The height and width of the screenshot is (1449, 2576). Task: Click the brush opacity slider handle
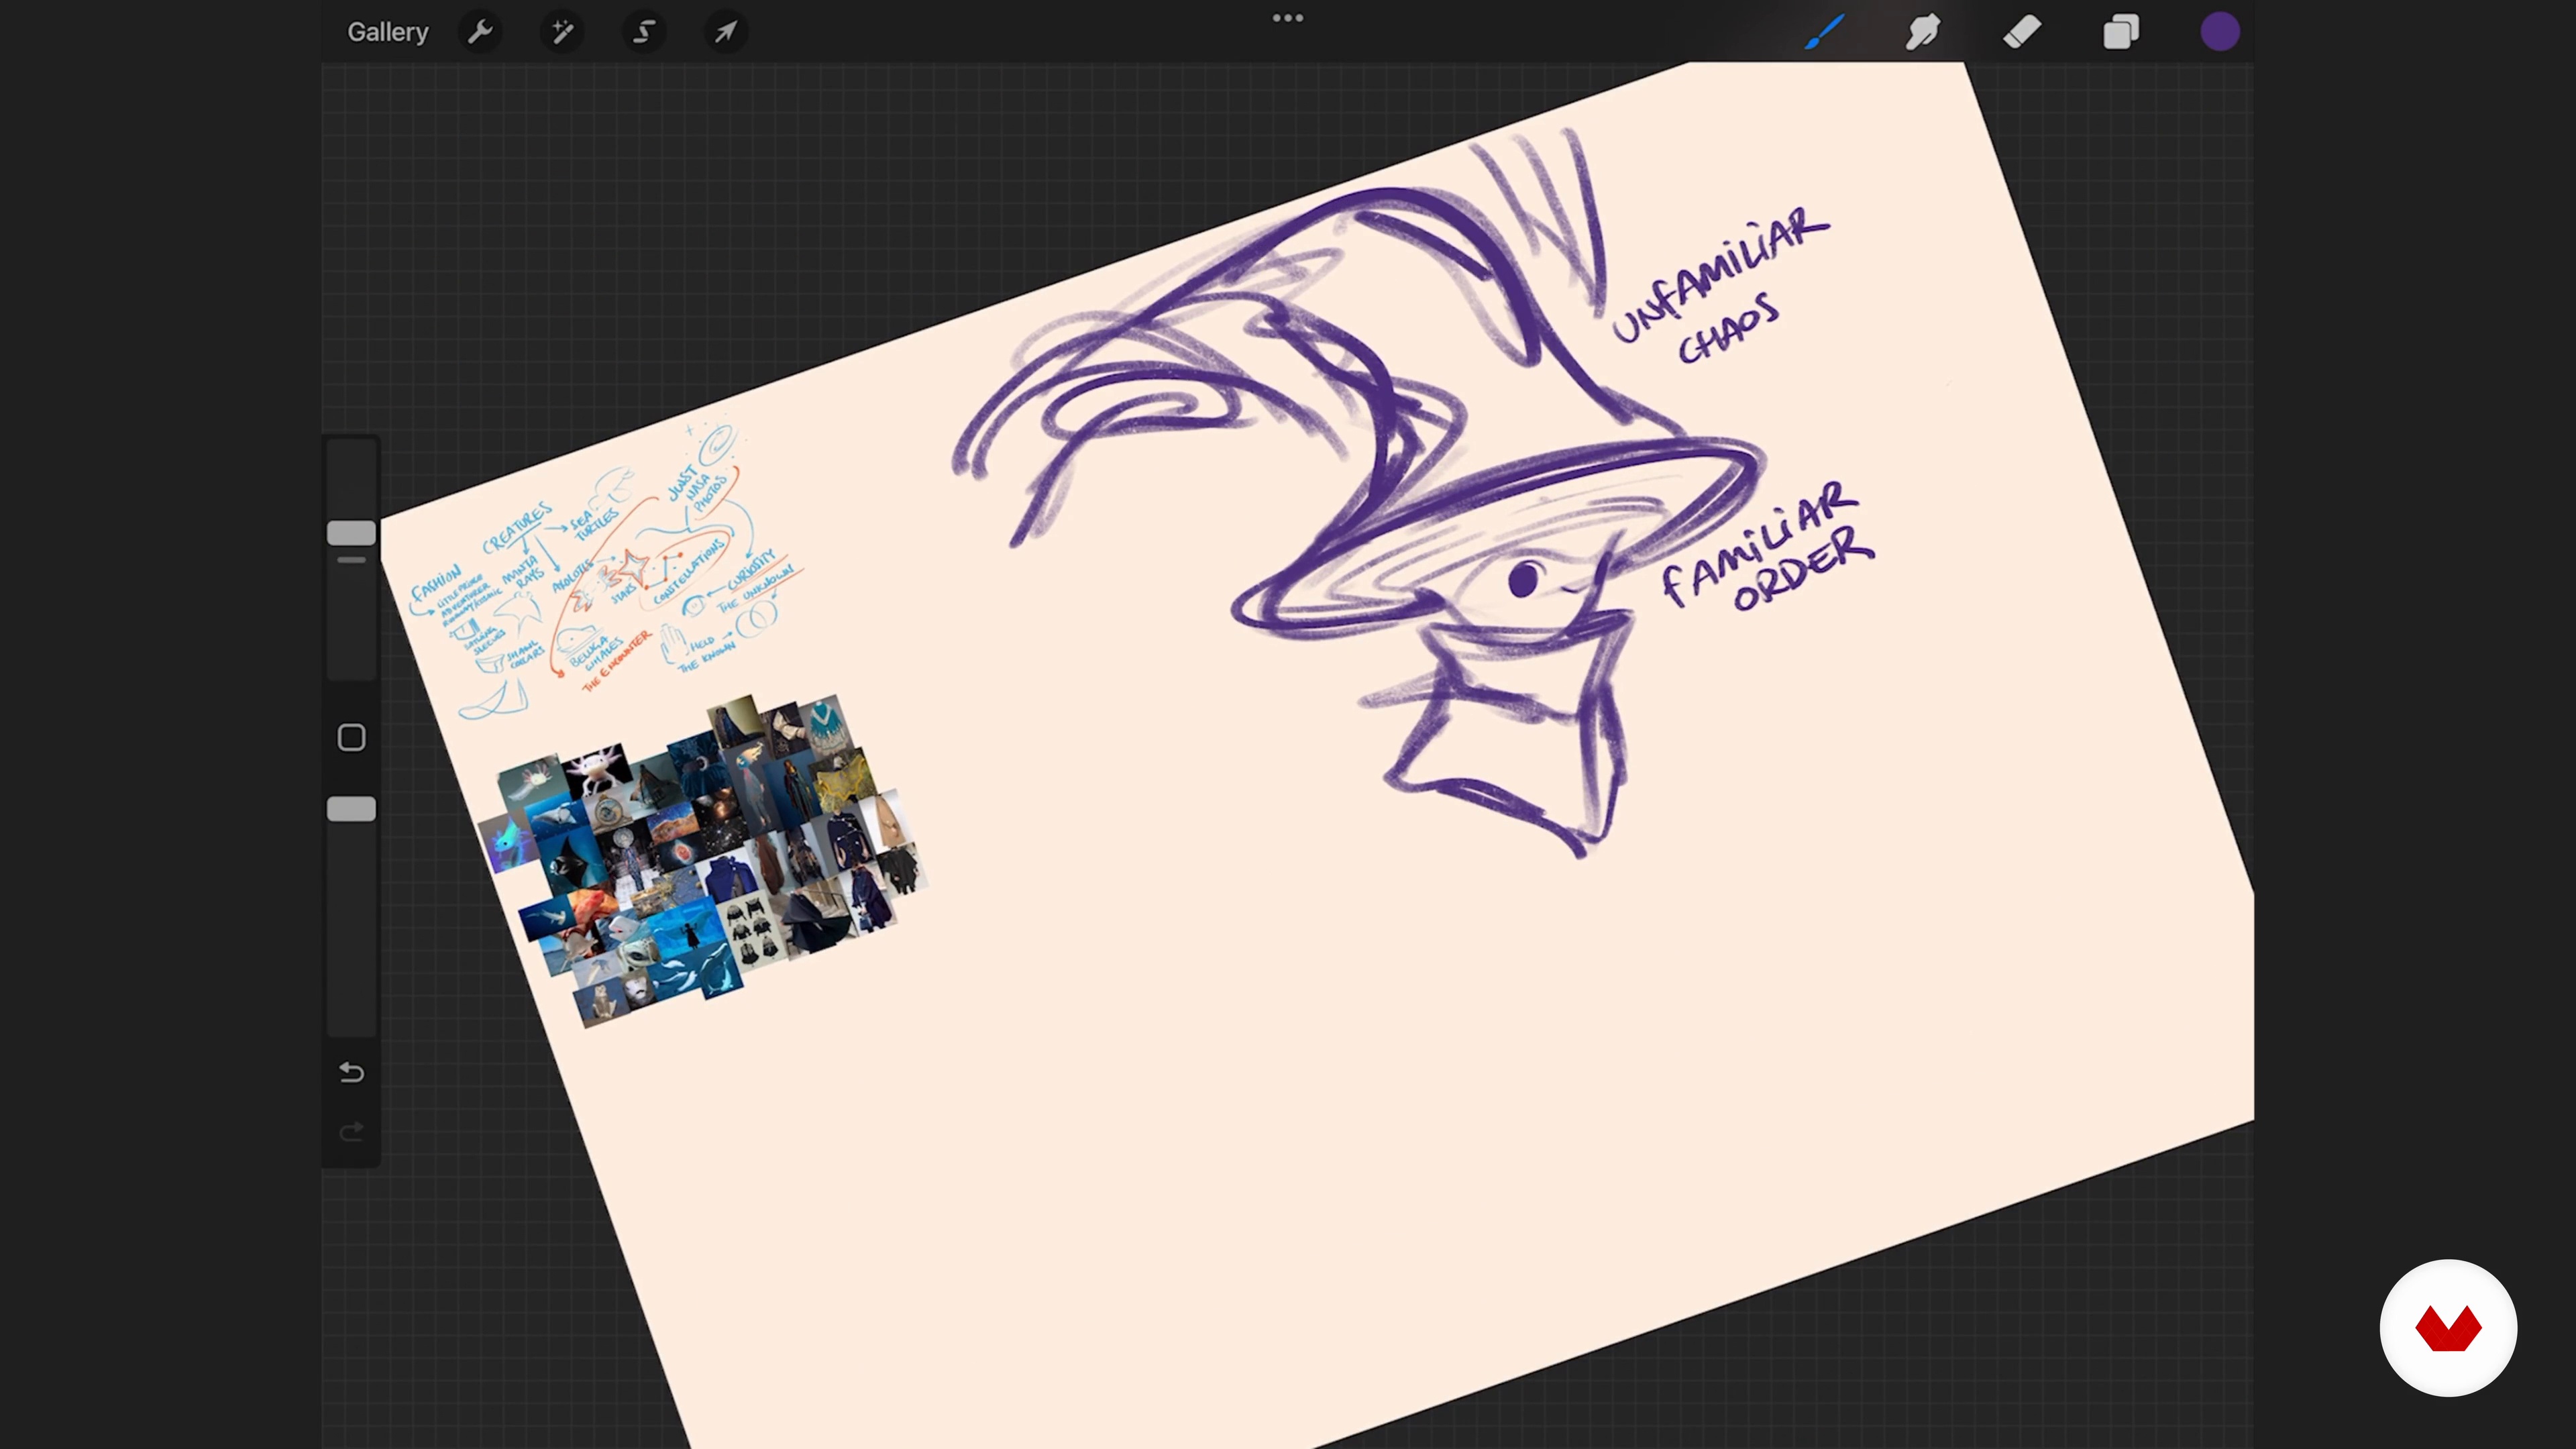[x=351, y=809]
